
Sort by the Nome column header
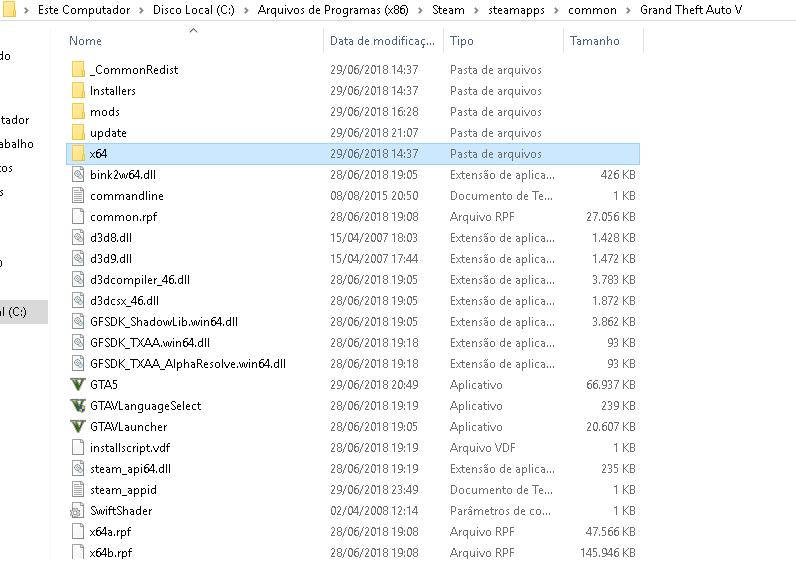point(85,41)
